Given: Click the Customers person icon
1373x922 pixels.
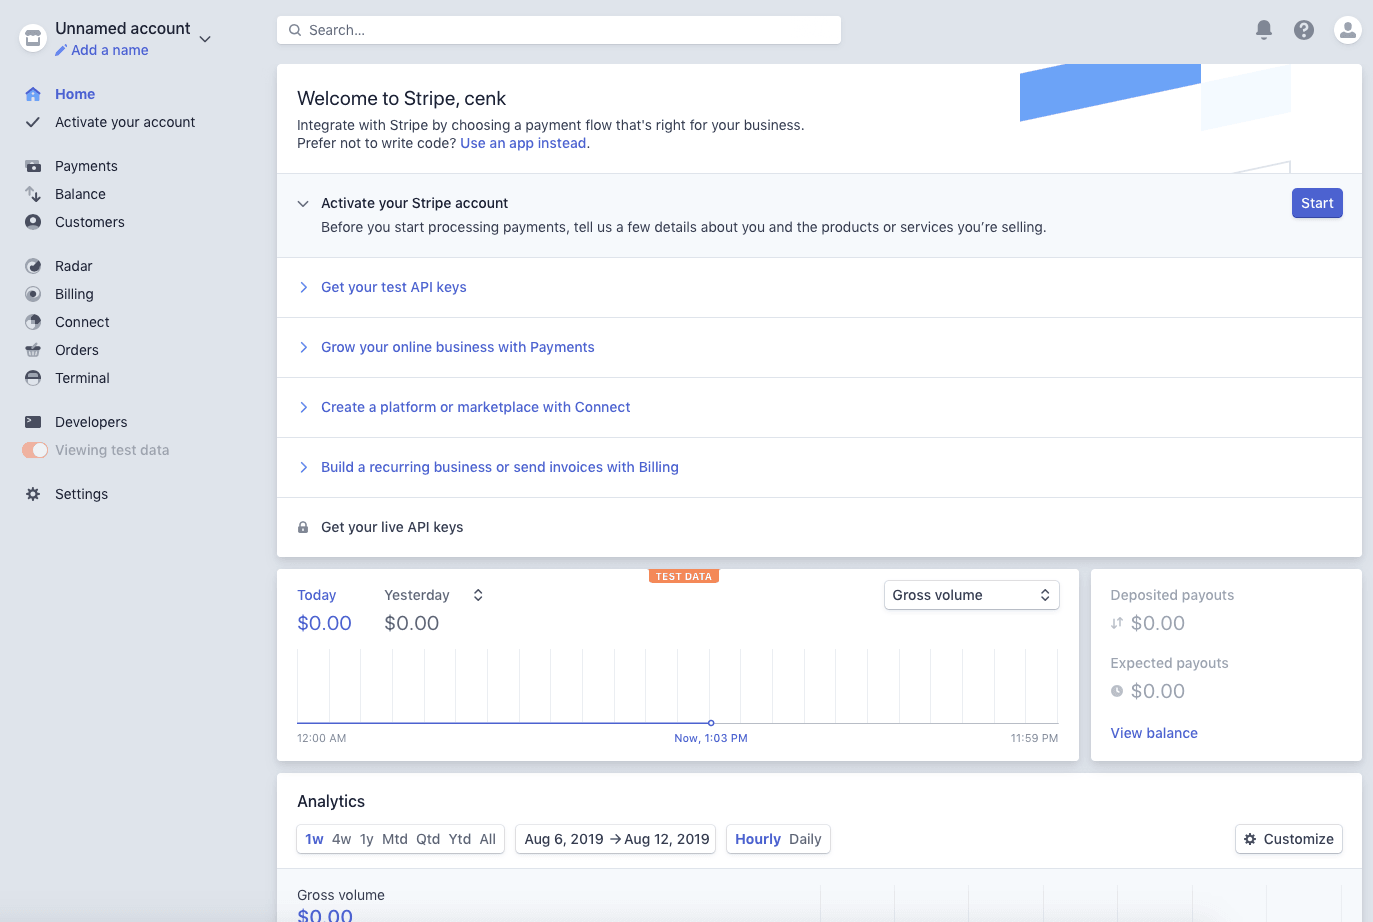Looking at the screenshot, I should pyautogui.click(x=33, y=222).
